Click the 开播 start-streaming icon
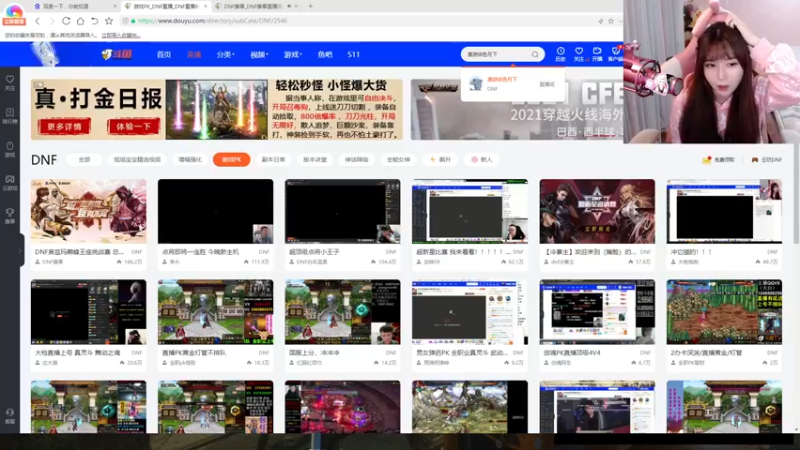Screen dimensions: 800x450 tap(597, 54)
